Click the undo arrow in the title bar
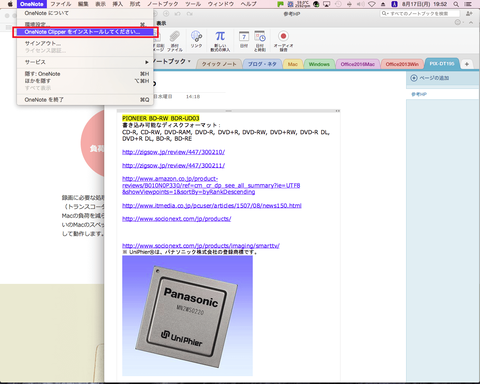480x384 pixels. click(x=178, y=14)
